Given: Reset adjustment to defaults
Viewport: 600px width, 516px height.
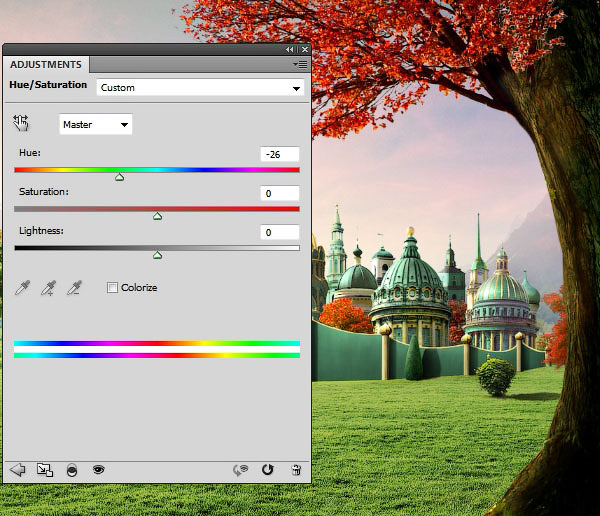Looking at the screenshot, I should 267,469.
